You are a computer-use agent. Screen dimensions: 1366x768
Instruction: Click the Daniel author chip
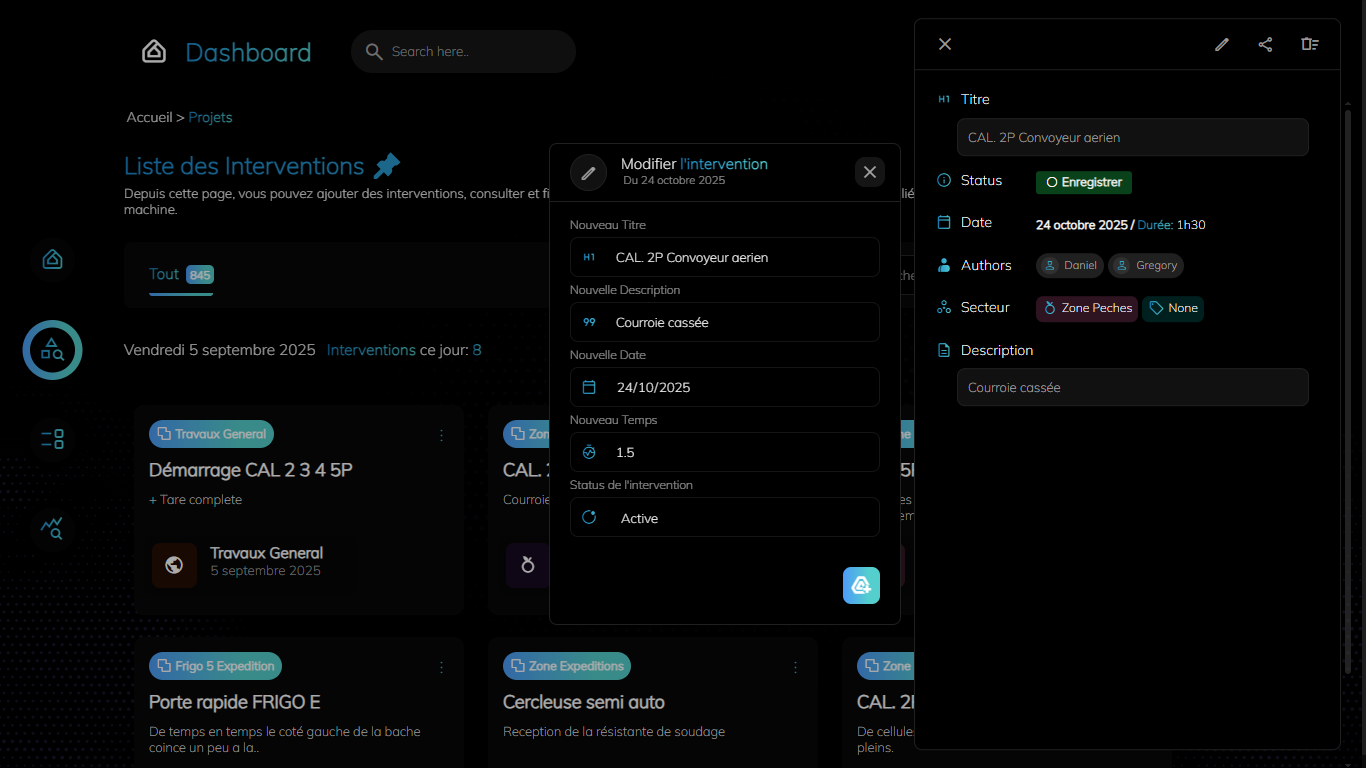1069,265
